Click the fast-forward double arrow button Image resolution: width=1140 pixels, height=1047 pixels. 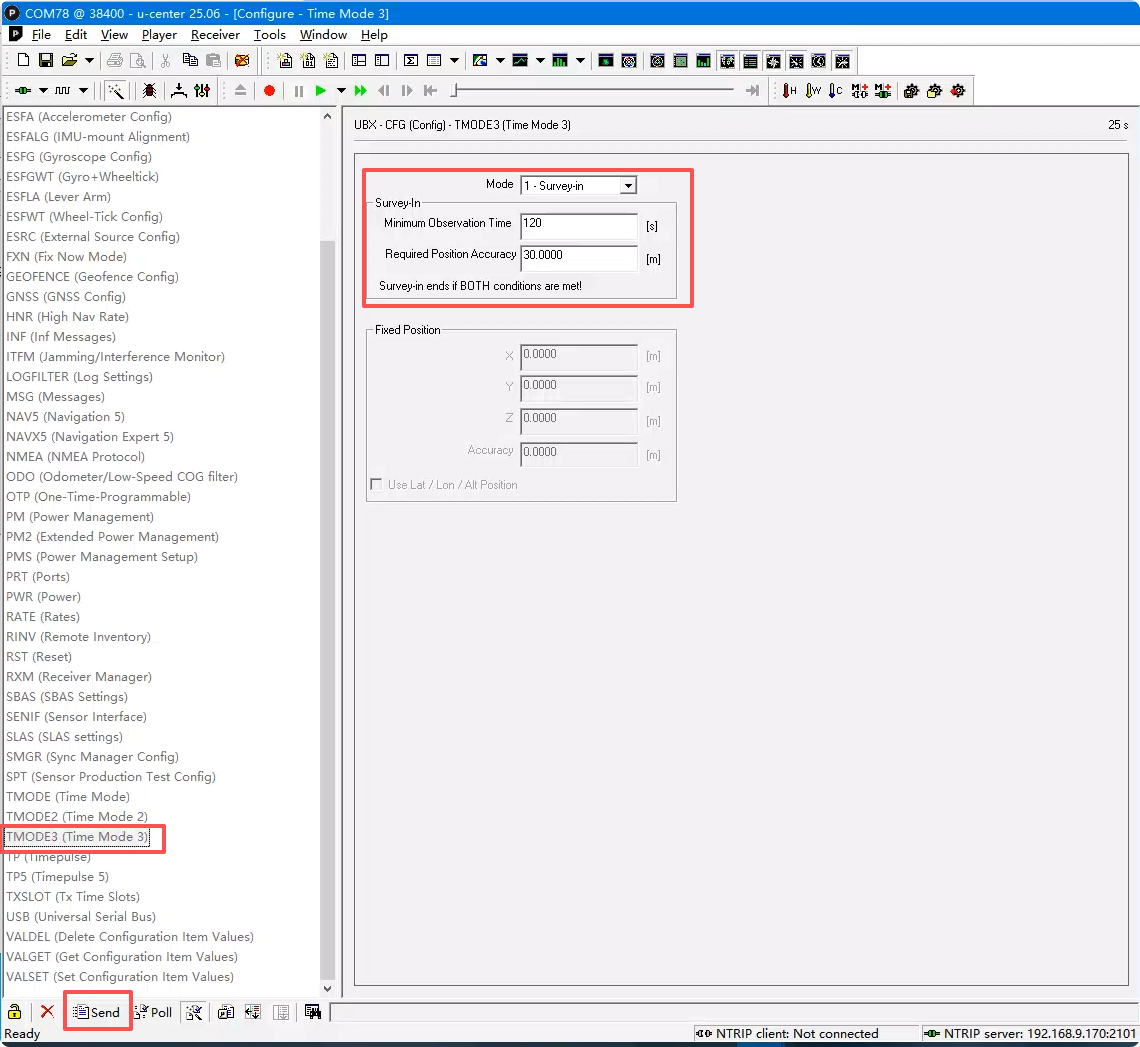[361, 91]
